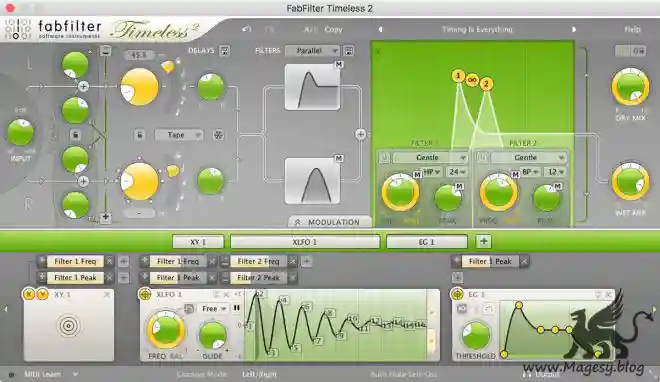Toggle the lock icon left of Tape
Screen dimensions: 660x382
[140, 135]
